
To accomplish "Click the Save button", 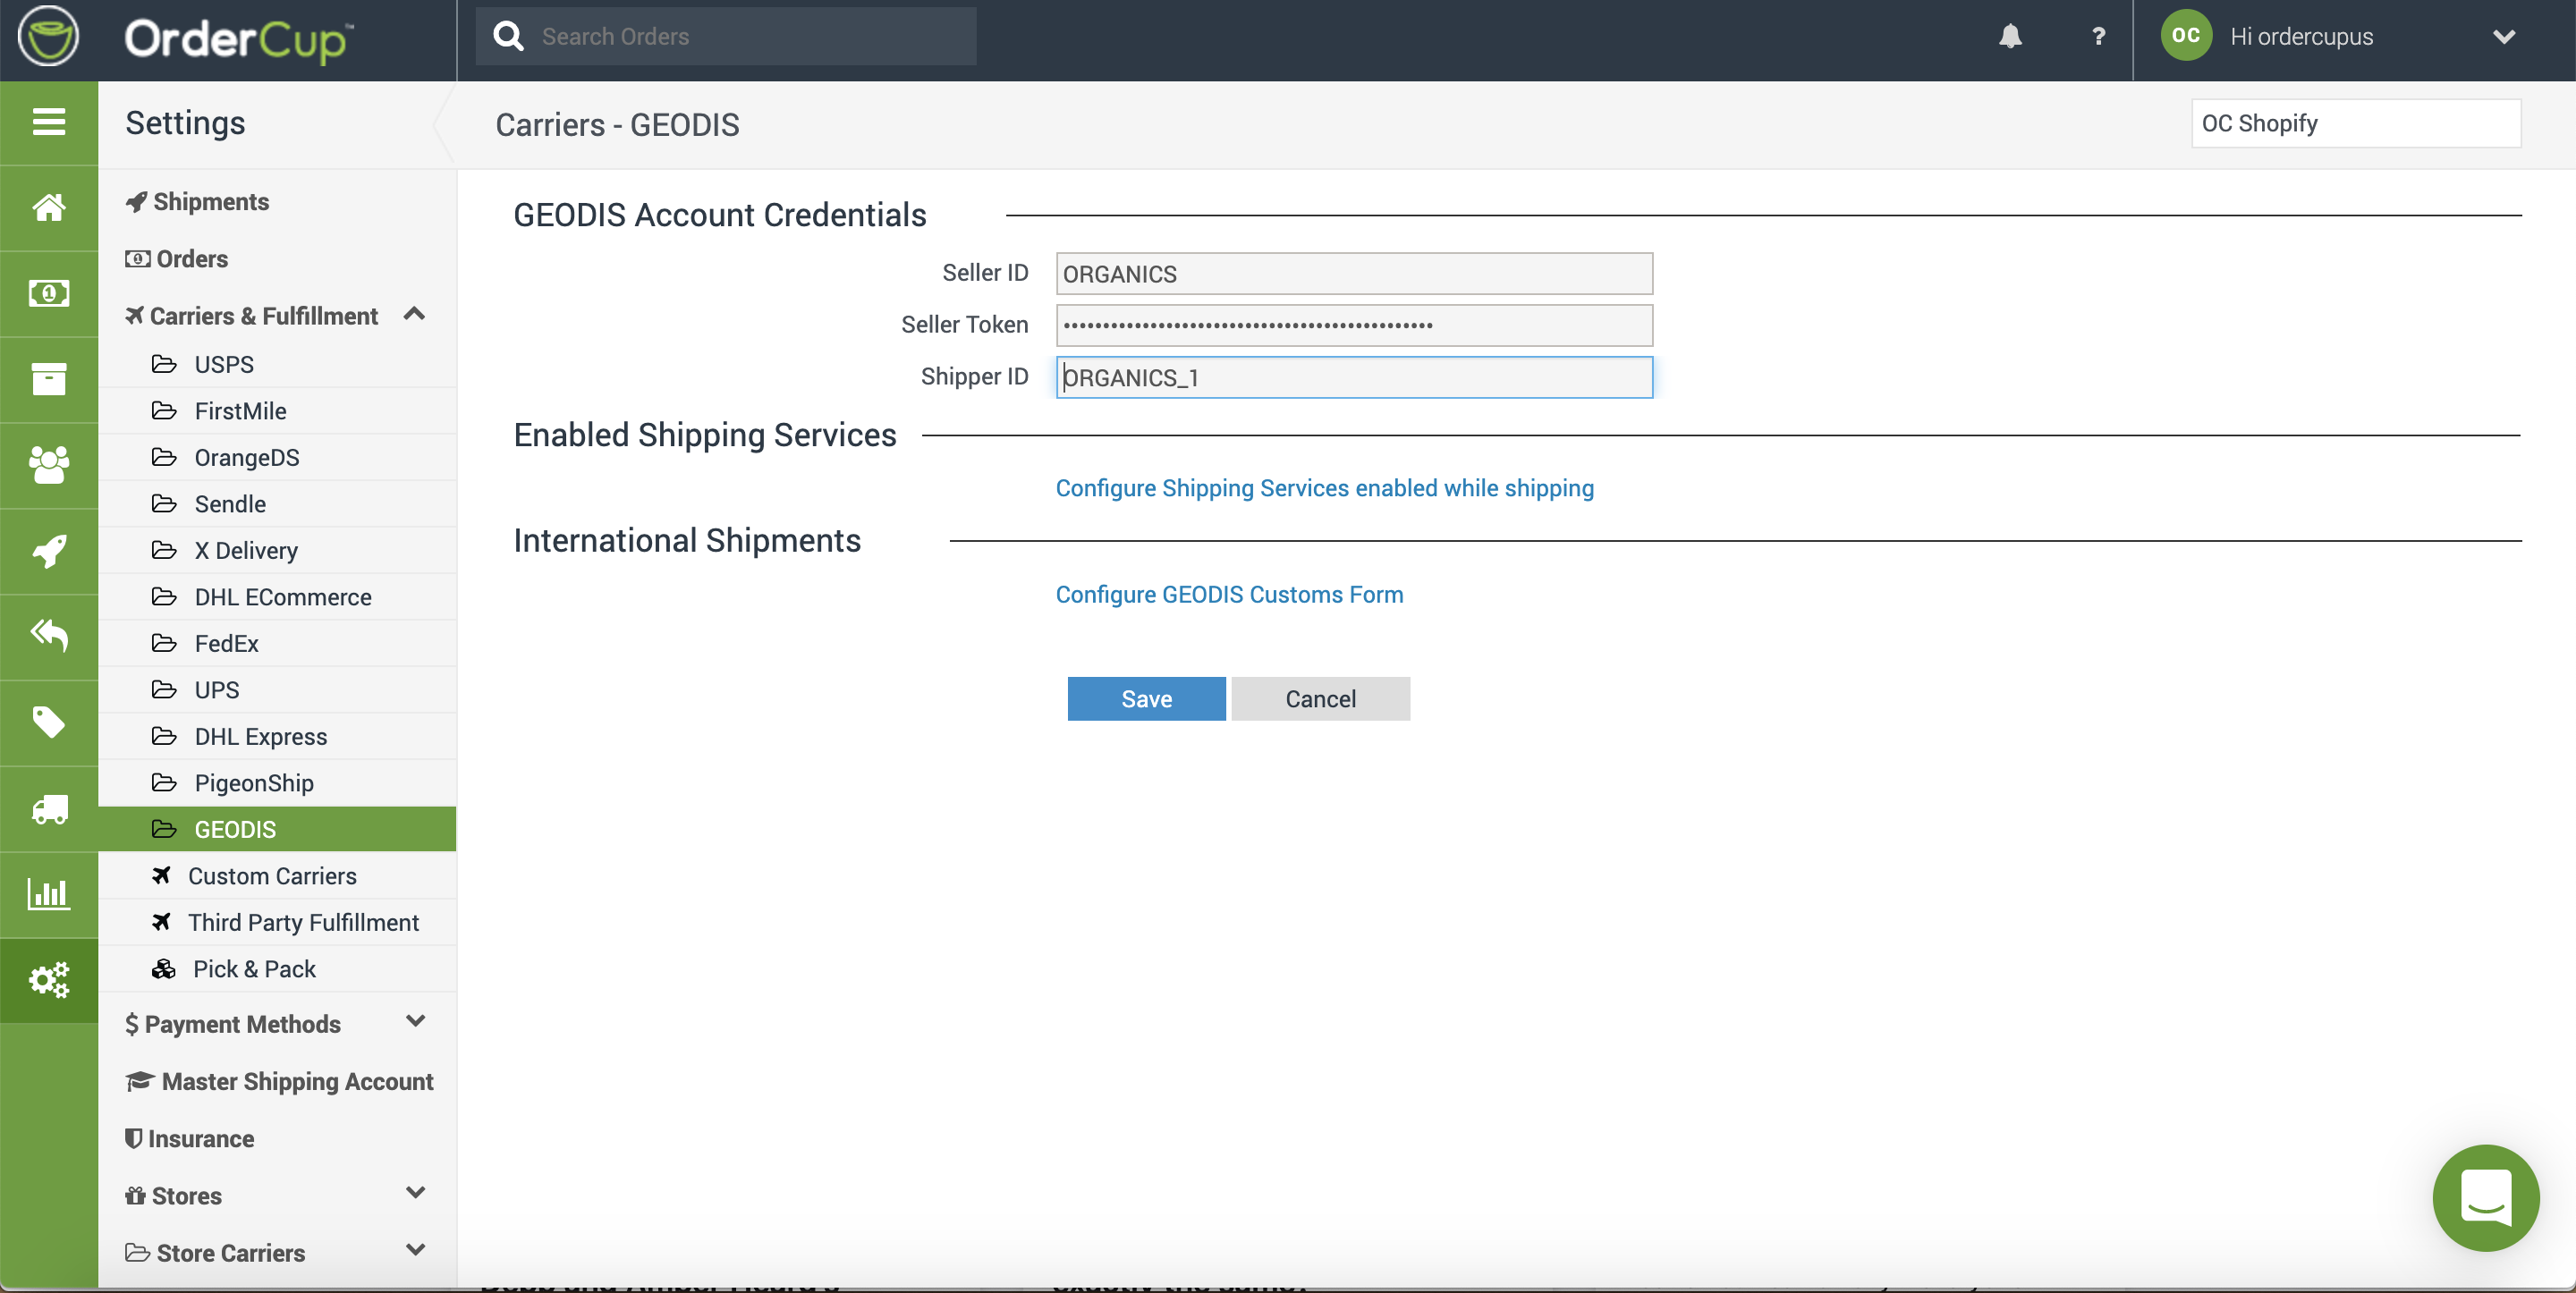I will (x=1145, y=699).
